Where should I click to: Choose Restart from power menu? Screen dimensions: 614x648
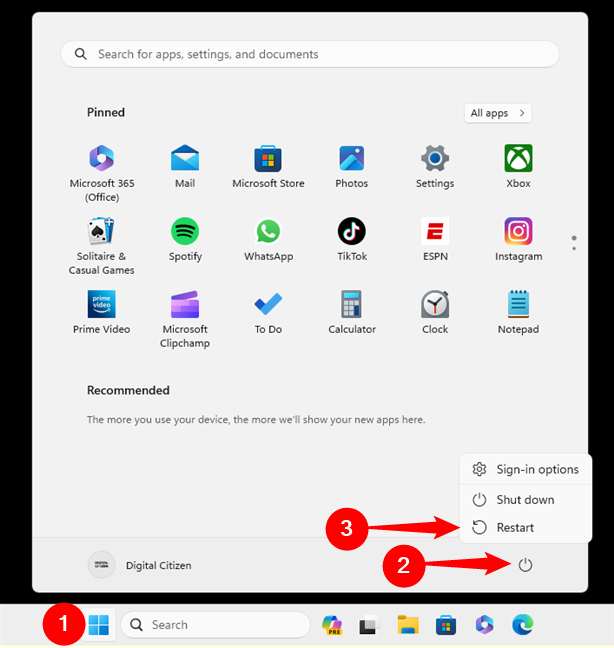tap(526, 527)
